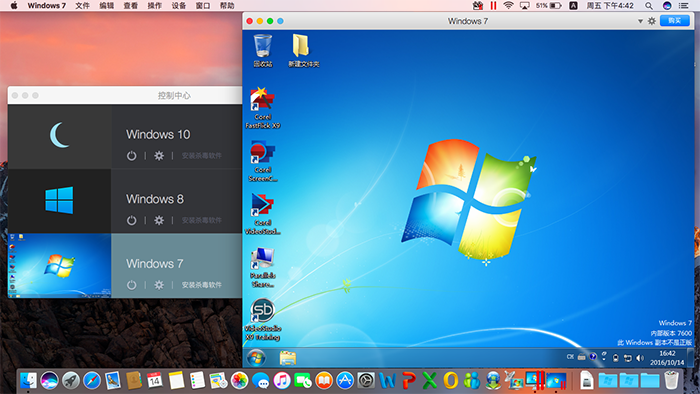Click the blue Coherence button in Windows 7 titlebar
700x394 pixels.
tap(280, 21)
